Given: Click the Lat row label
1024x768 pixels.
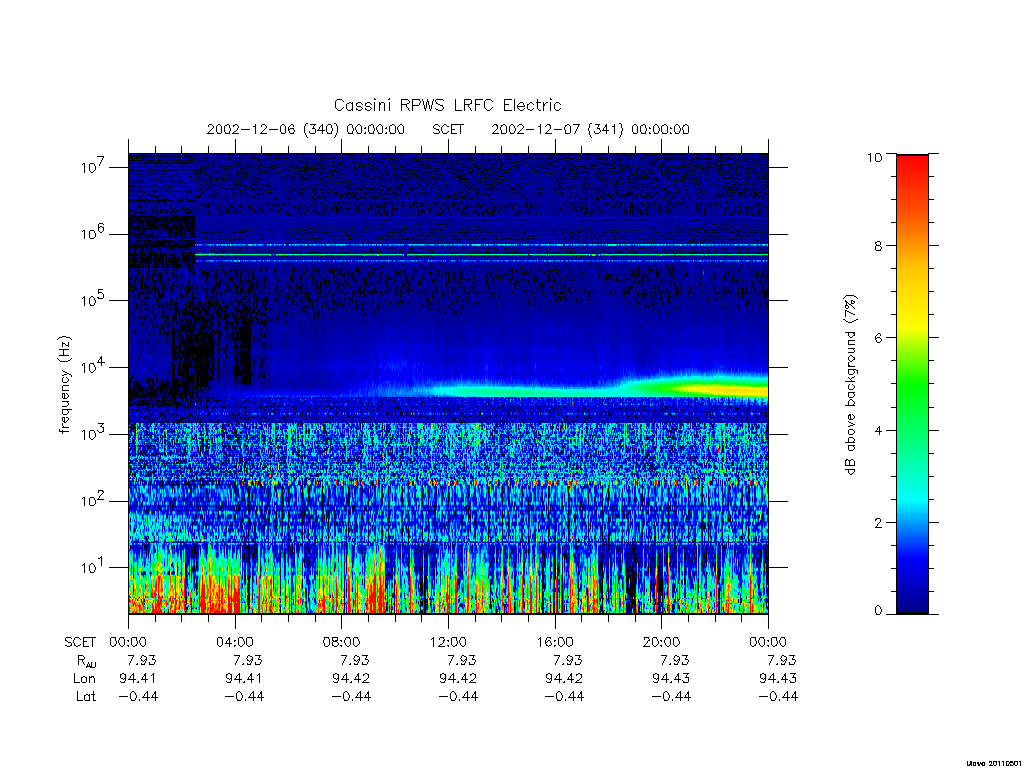Looking at the screenshot, I should point(86,696).
